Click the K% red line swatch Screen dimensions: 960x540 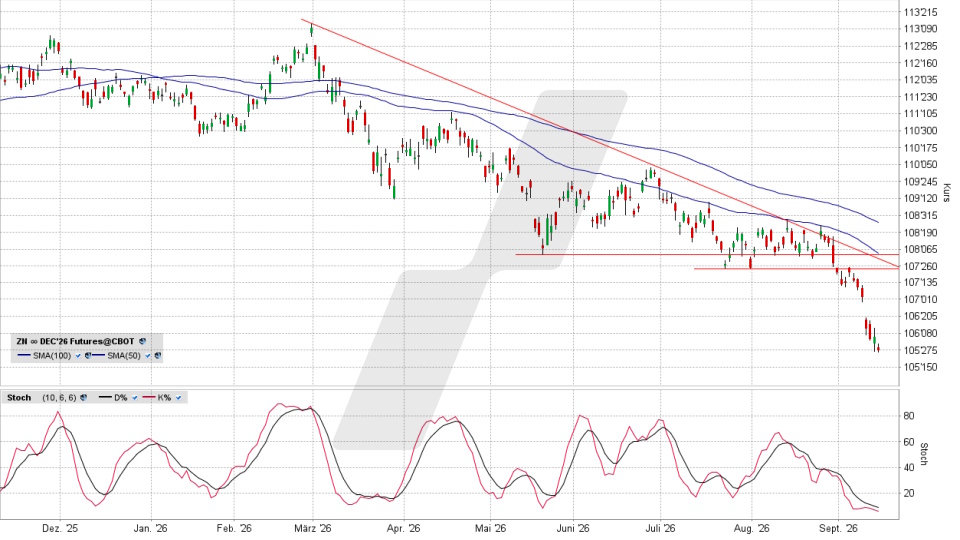coord(149,397)
